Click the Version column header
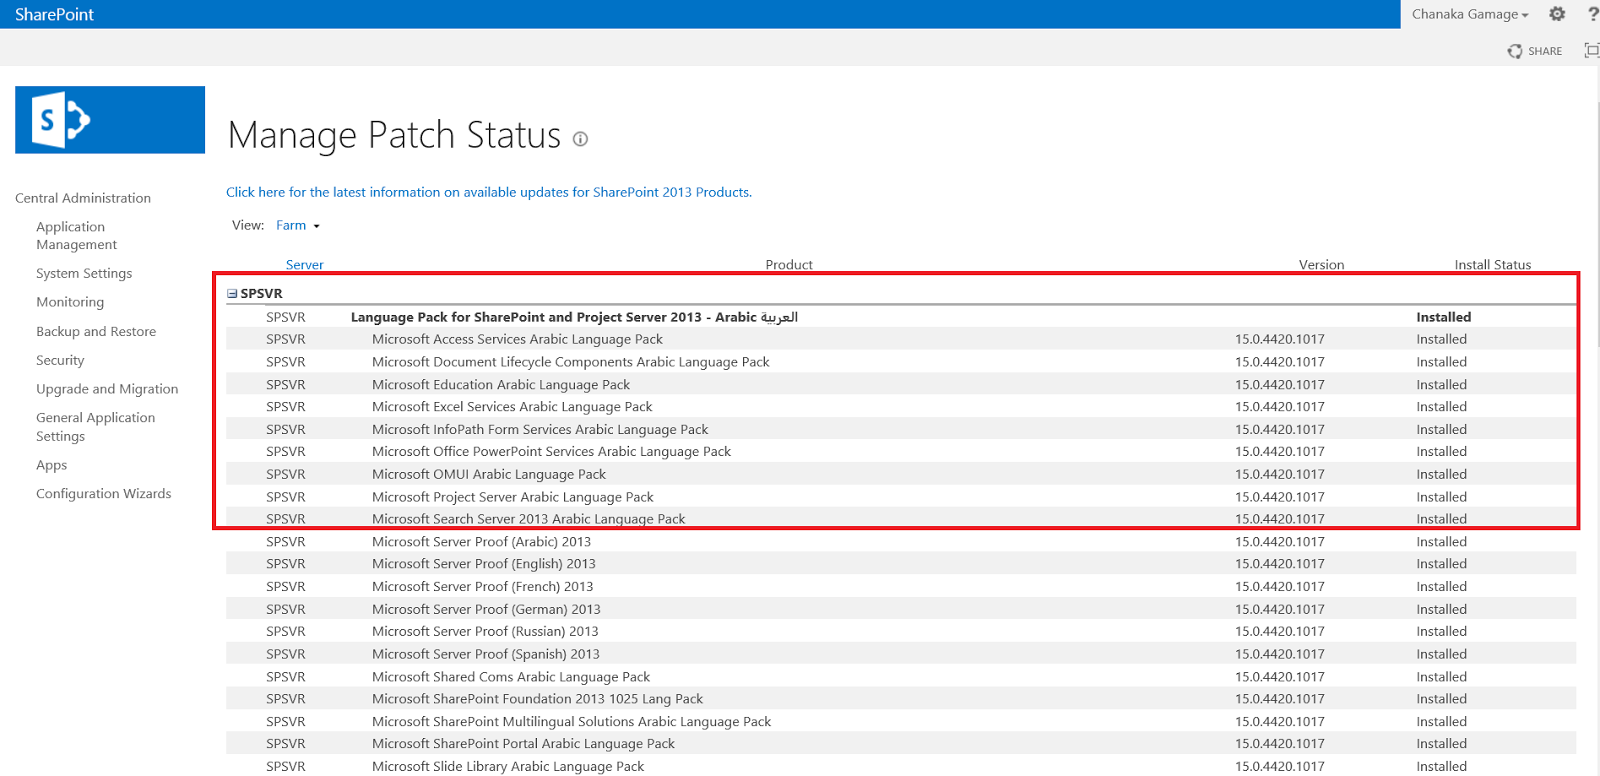 [1321, 265]
